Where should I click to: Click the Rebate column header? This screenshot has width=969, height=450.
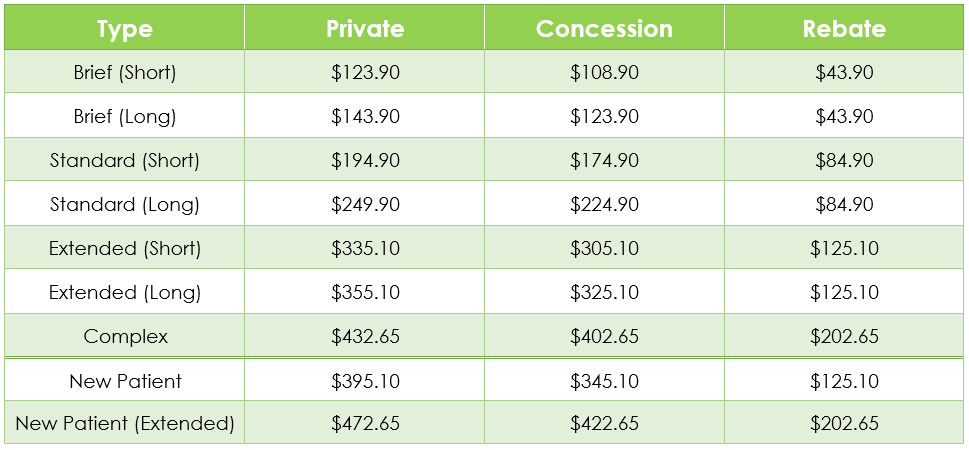click(844, 28)
